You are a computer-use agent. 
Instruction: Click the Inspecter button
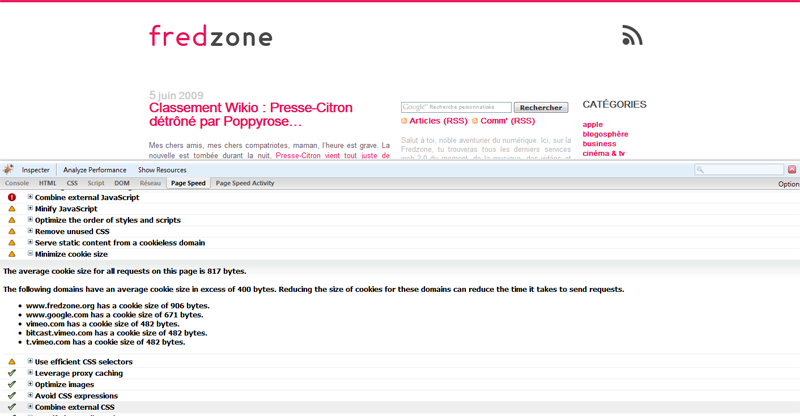pyautogui.click(x=35, y=170)
